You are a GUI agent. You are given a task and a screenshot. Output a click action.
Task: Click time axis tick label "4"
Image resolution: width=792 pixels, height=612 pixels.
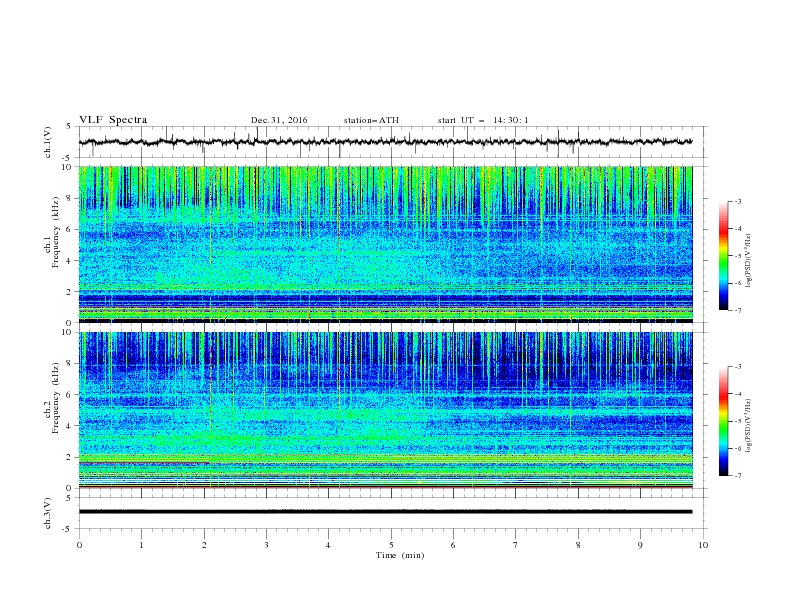(x=329, y=545)
